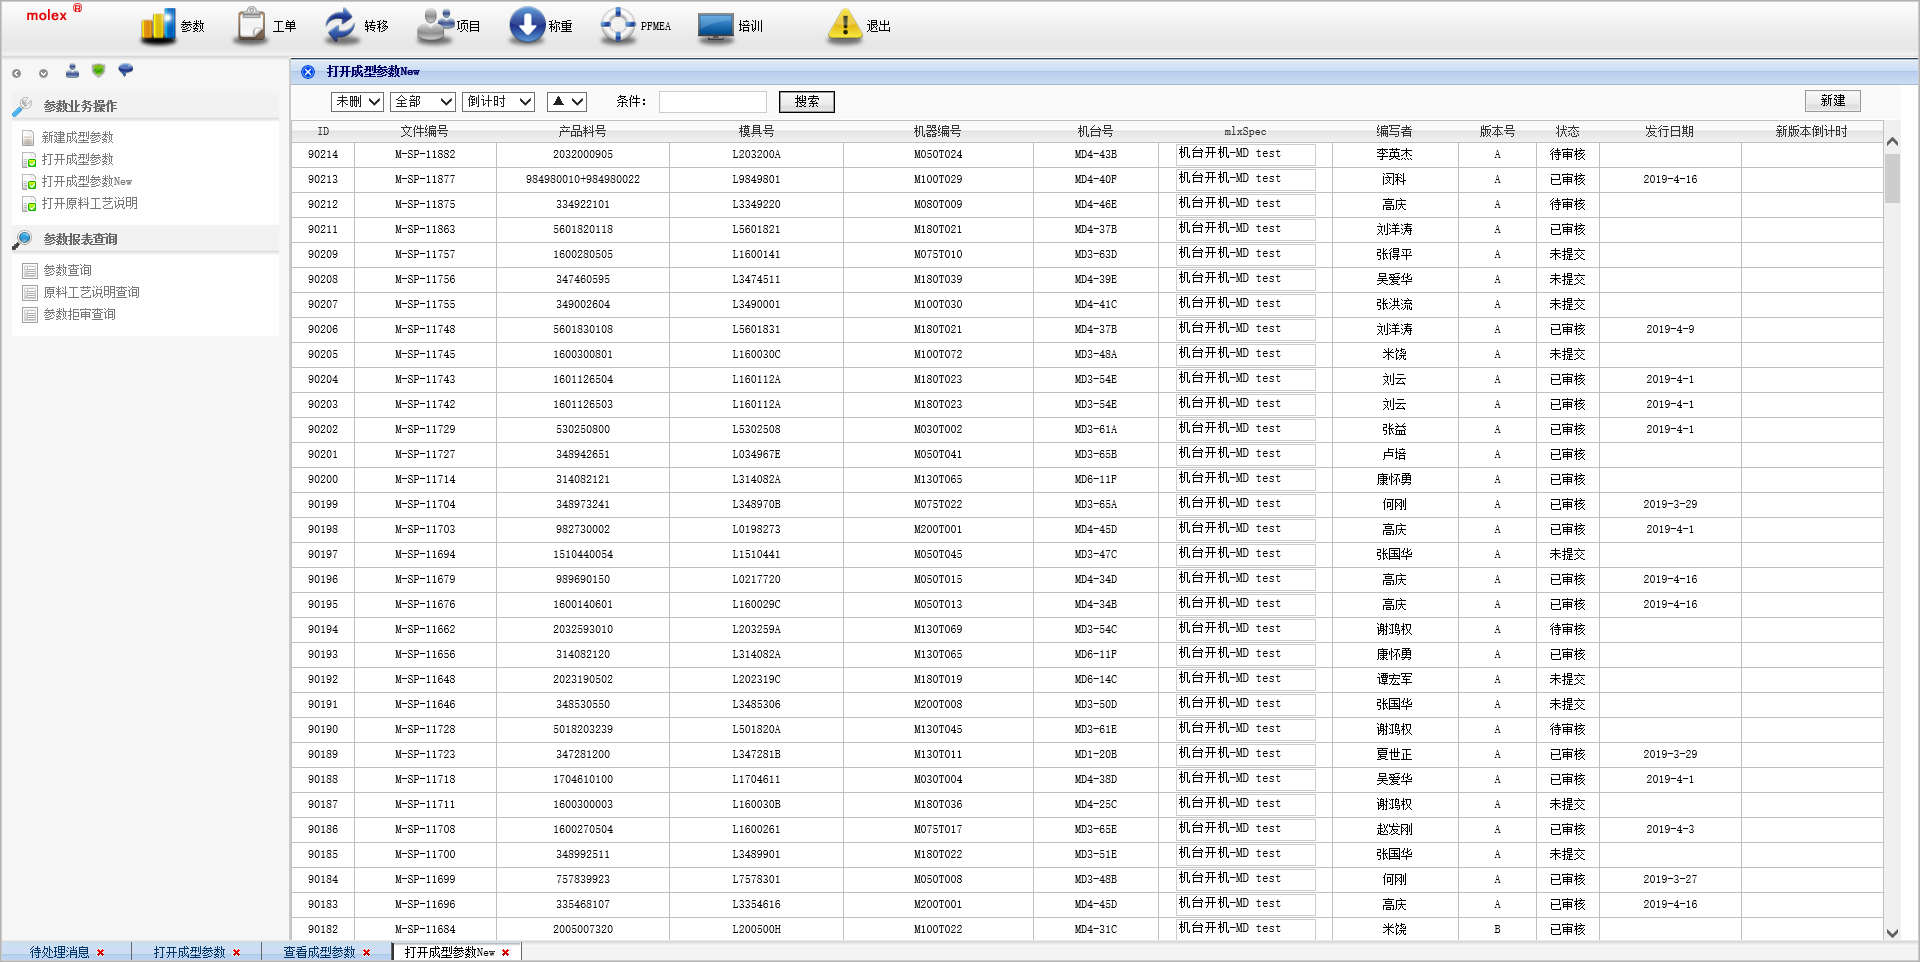Viewport: 1920px width, 962px height.
Task: Open the 培训 monitor icon
Action: [716, 26]
